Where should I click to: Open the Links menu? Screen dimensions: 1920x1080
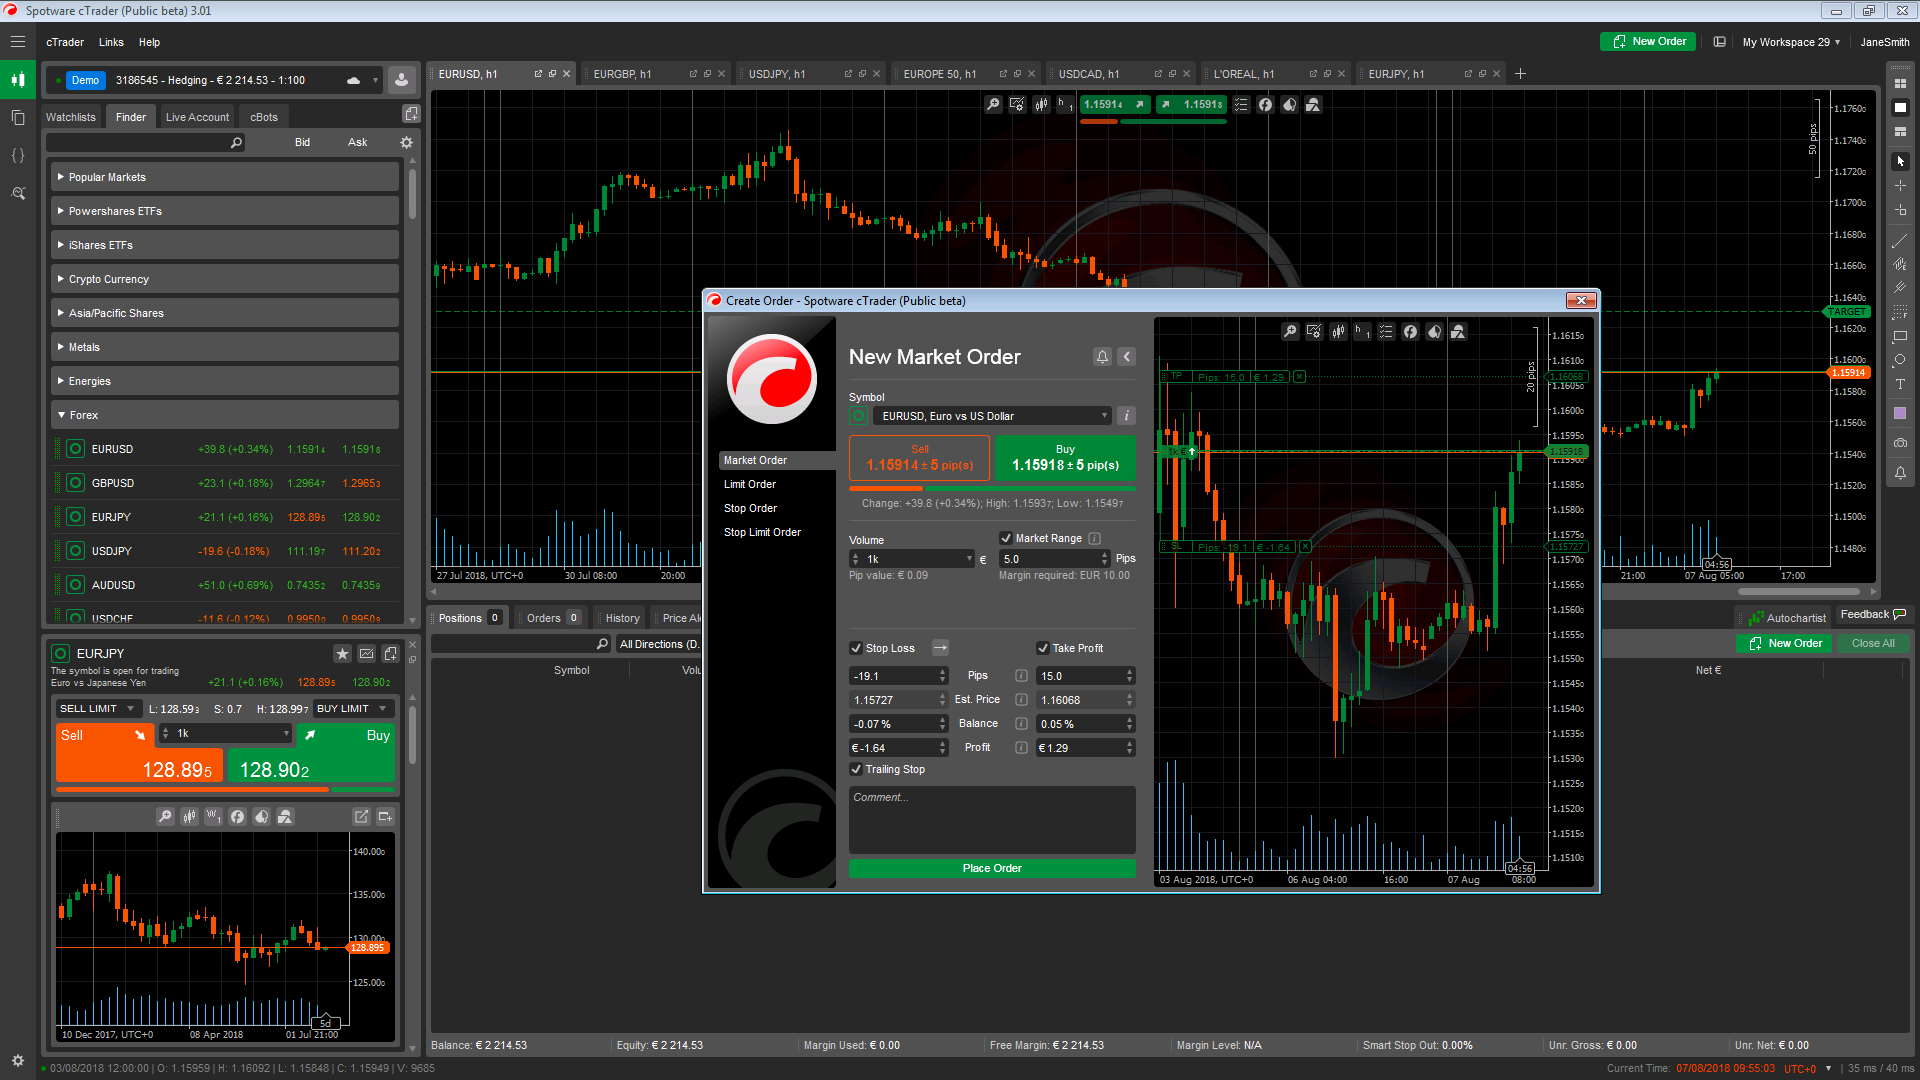[x=111, y=42]
